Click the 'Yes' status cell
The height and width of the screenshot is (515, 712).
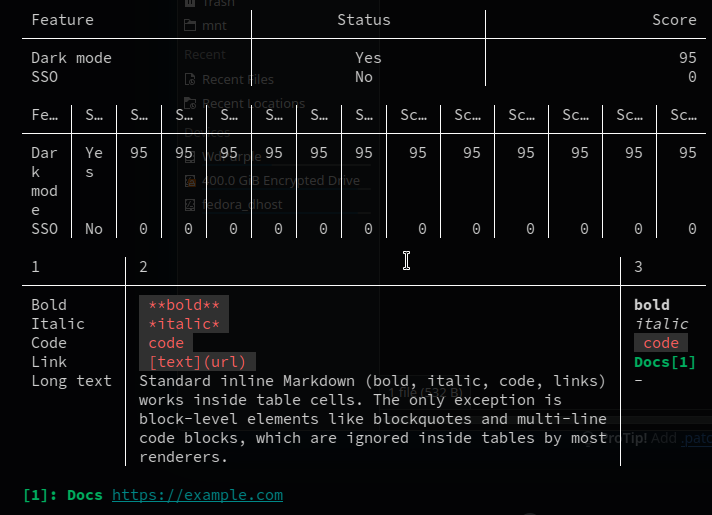click(x=368, y=58)
